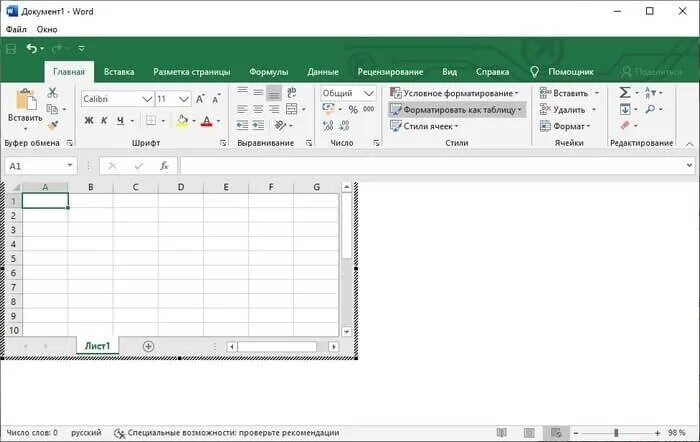Click the Помощник tell-me box
Image resolution: width=700 pixels, height=442 pixels.
562,72
